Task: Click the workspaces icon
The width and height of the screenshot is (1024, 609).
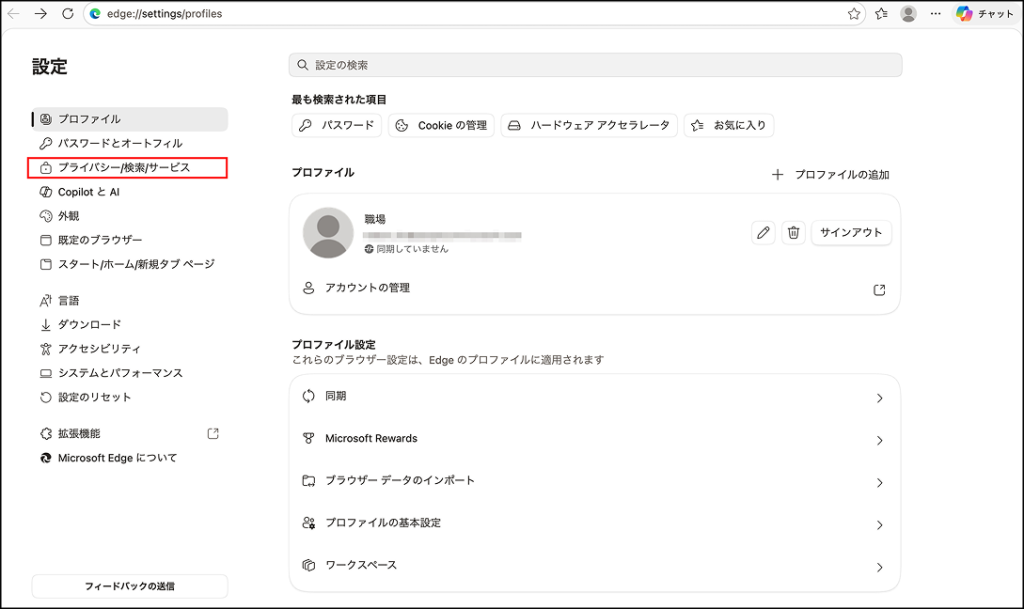Action: pos(309,565)
